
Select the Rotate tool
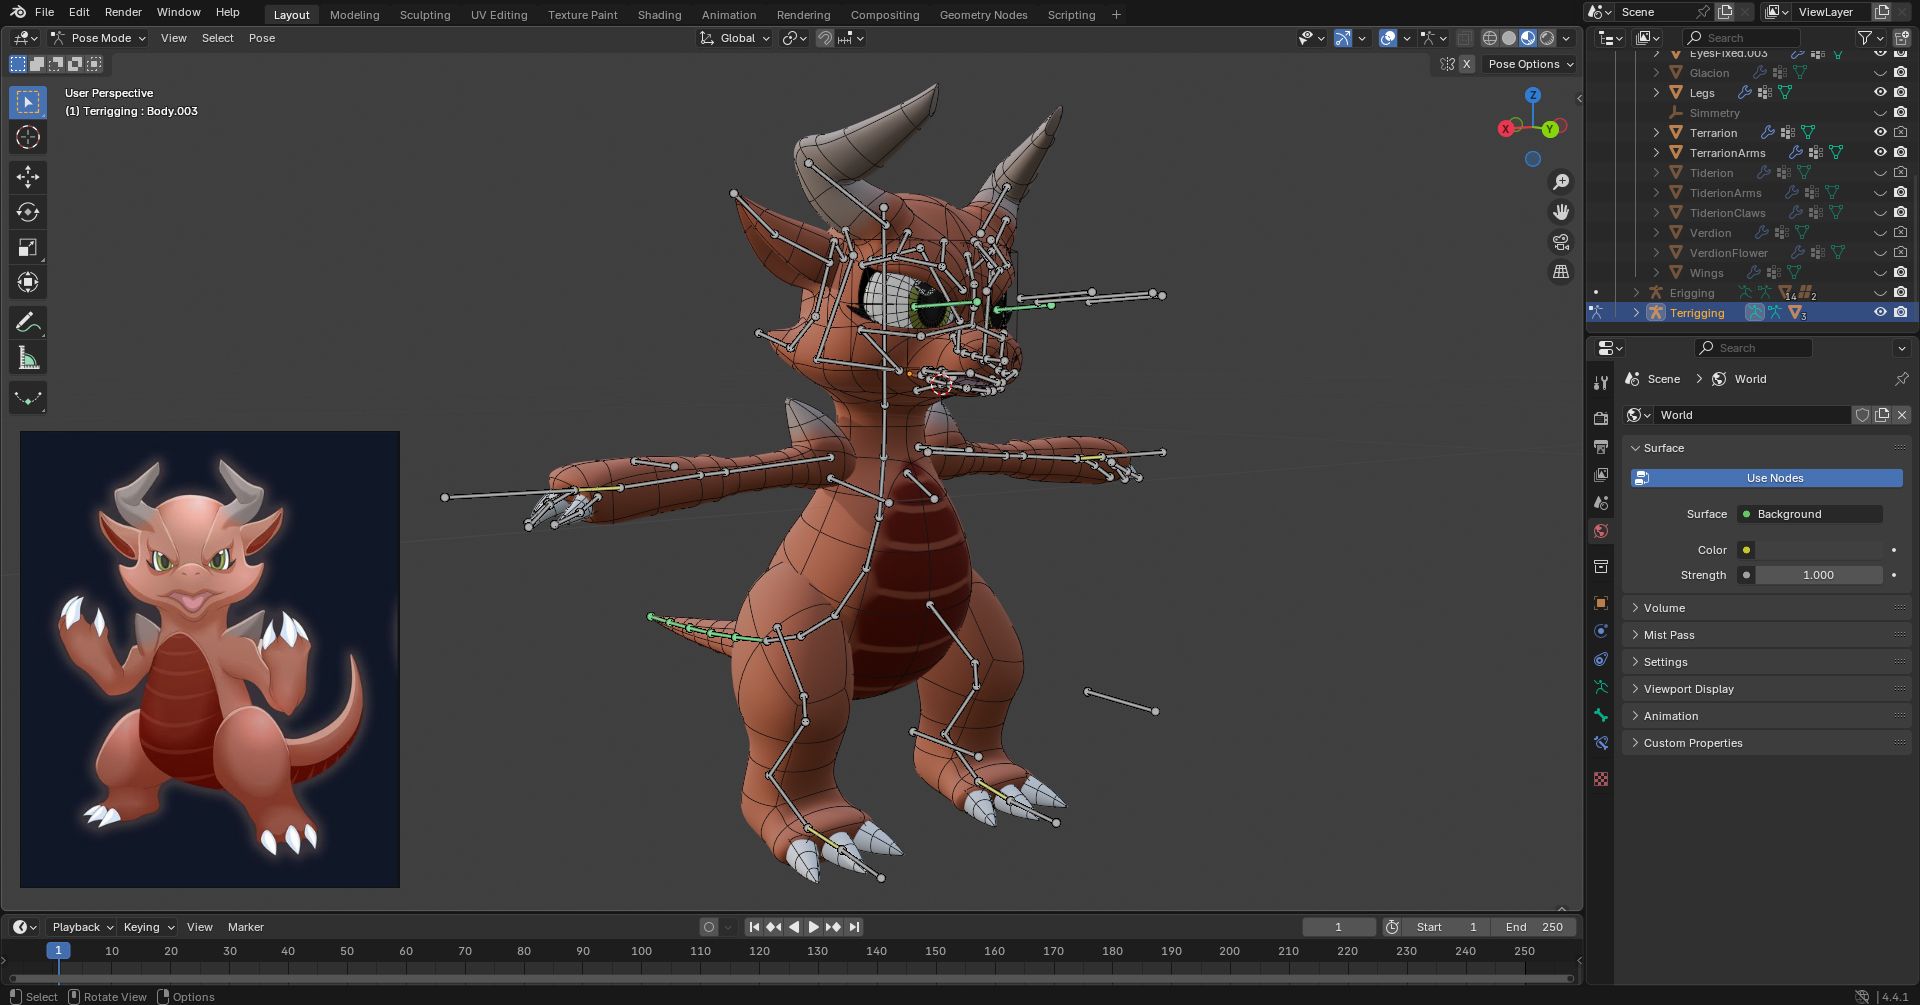point(28,212)
